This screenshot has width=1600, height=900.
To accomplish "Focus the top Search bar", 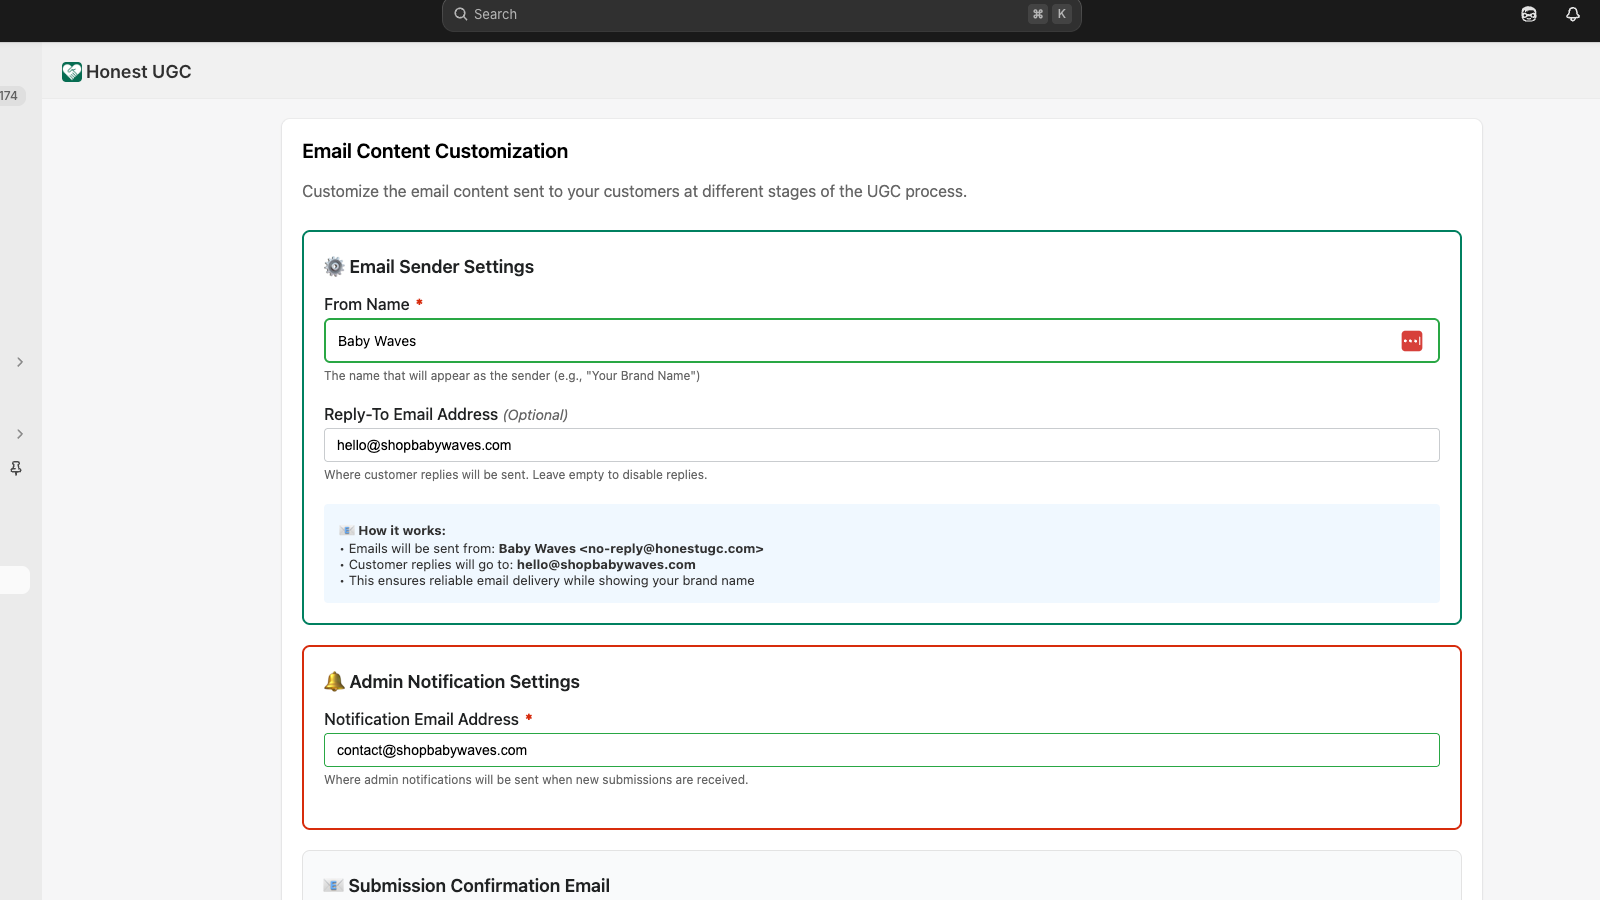I will [x=740, y=14].
